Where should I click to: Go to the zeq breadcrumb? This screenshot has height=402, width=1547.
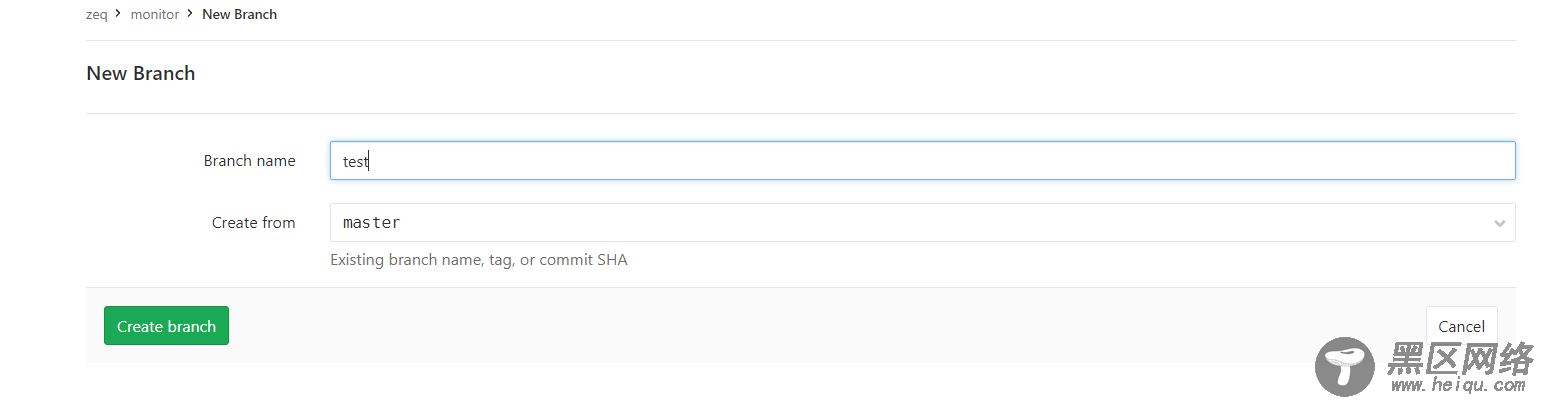(97, 15)
